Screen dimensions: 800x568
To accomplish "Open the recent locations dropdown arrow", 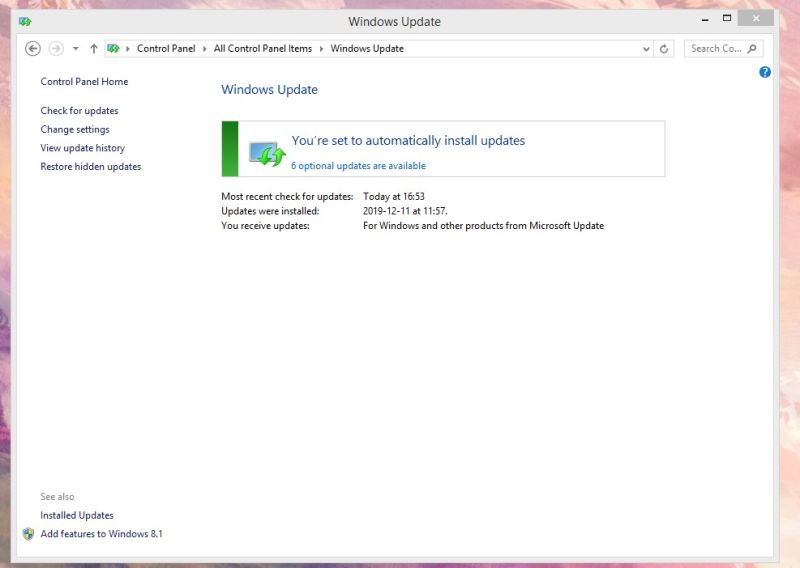I will coord(76,48).
